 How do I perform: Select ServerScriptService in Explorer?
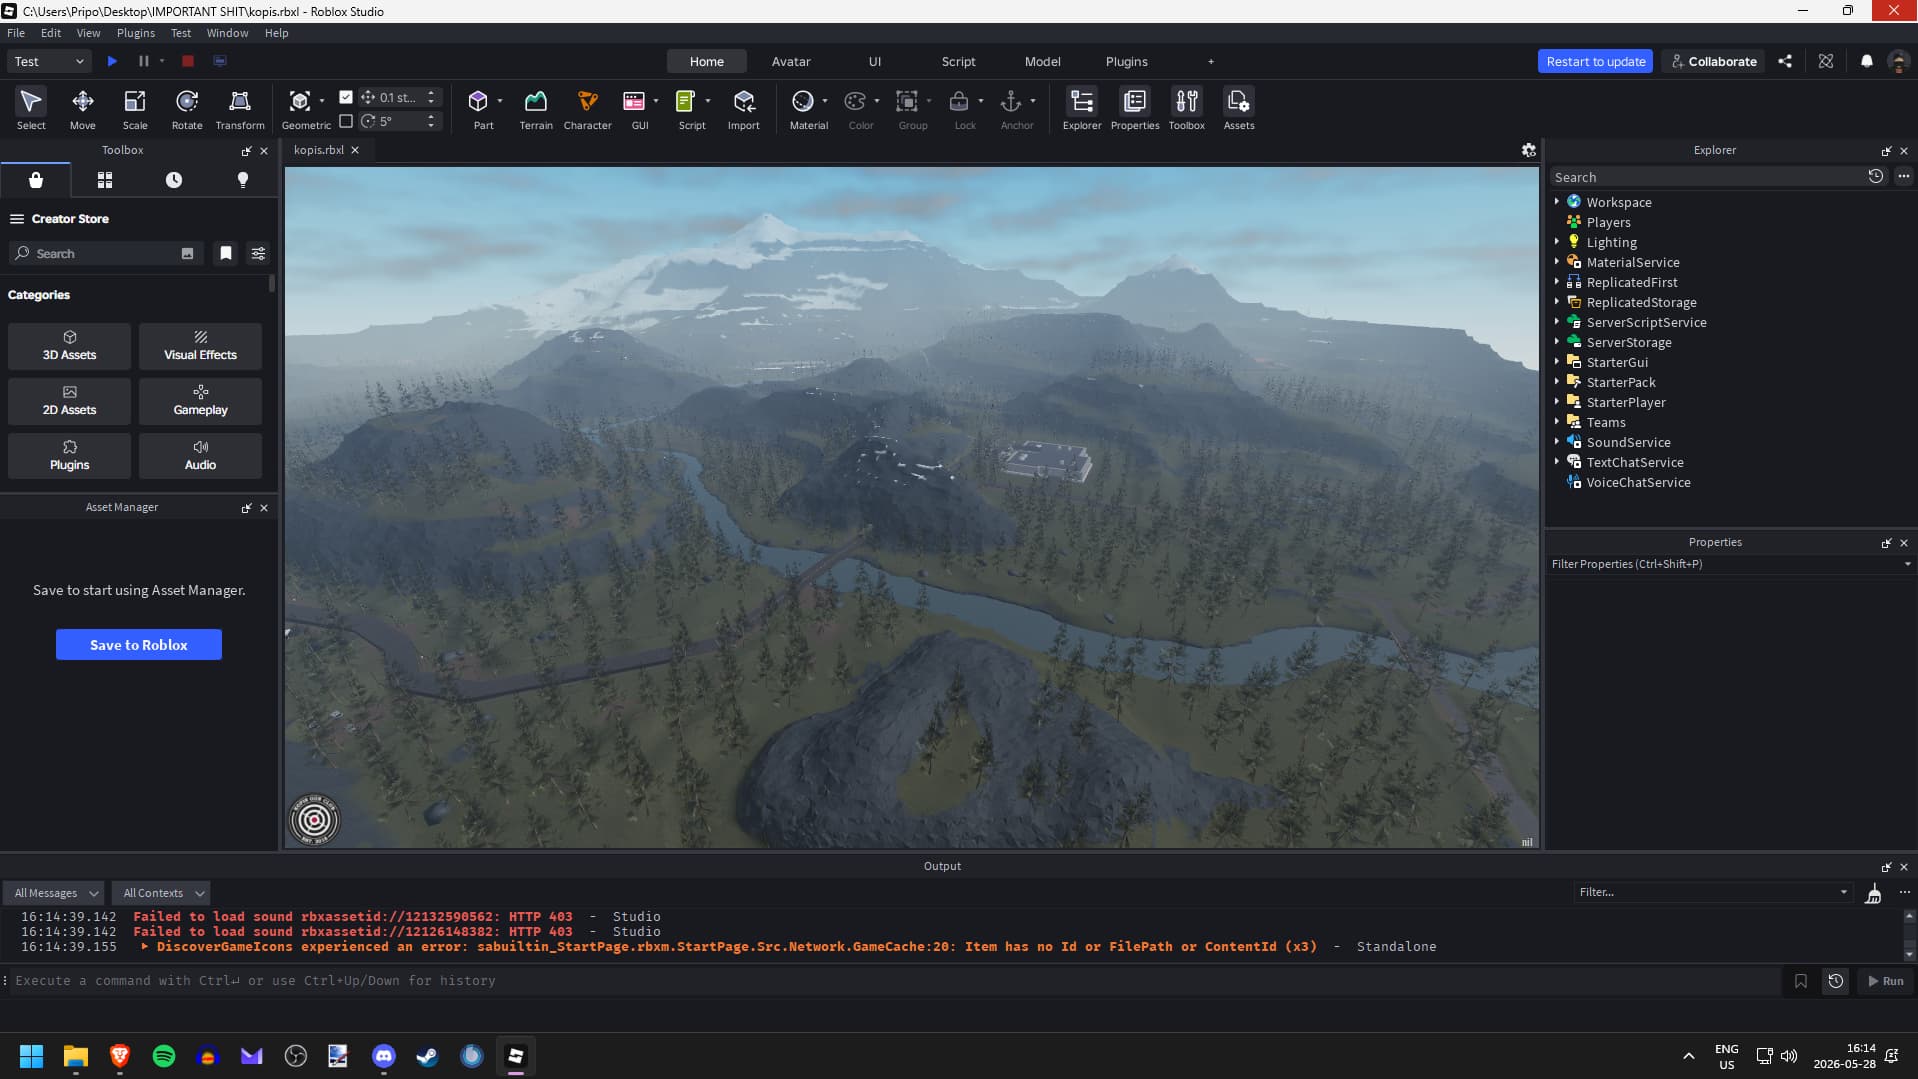click(x=1646, y=322)
